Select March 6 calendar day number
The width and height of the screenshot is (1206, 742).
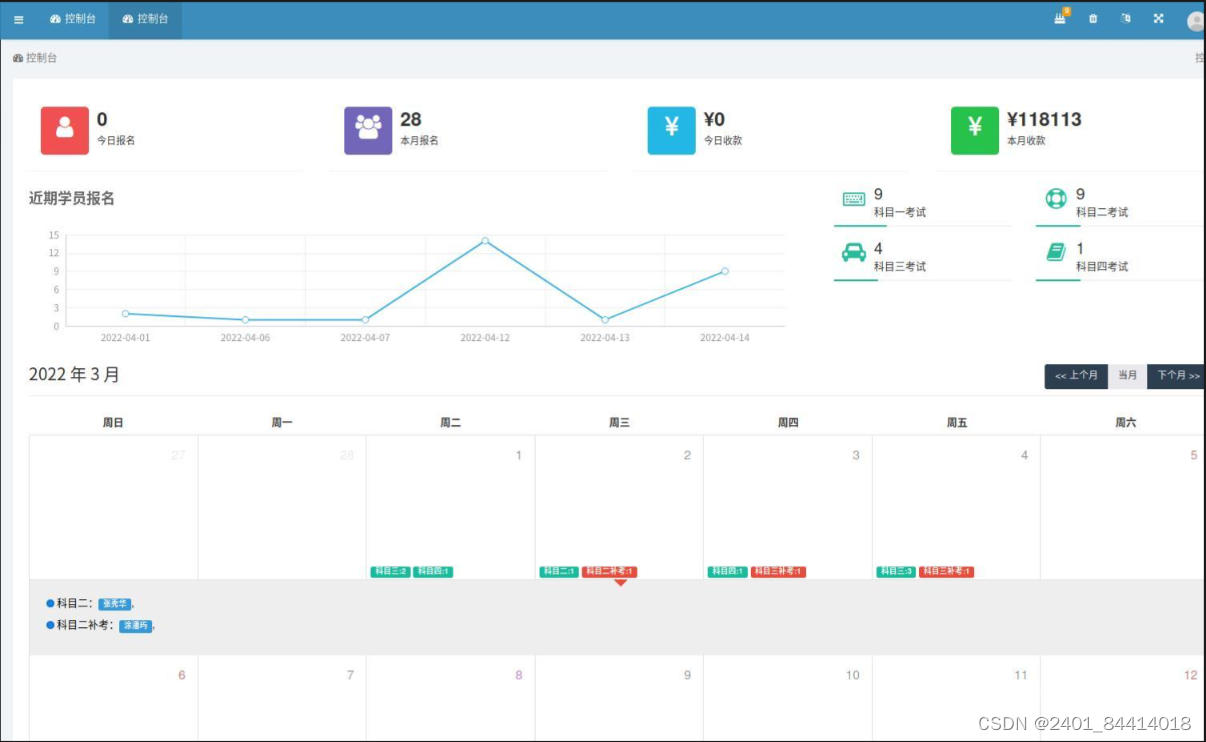point(181,675)
